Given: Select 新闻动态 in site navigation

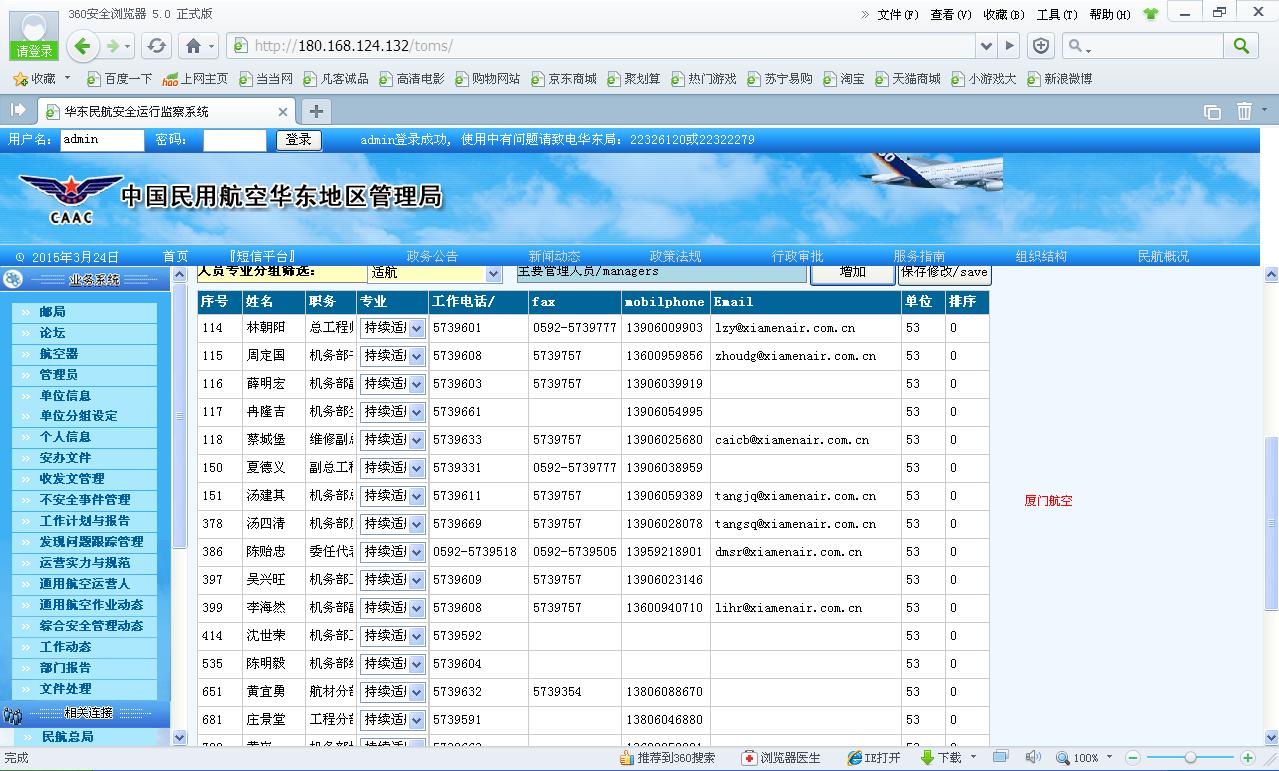Looking at the screenshot, I should (x=555, y=256).
